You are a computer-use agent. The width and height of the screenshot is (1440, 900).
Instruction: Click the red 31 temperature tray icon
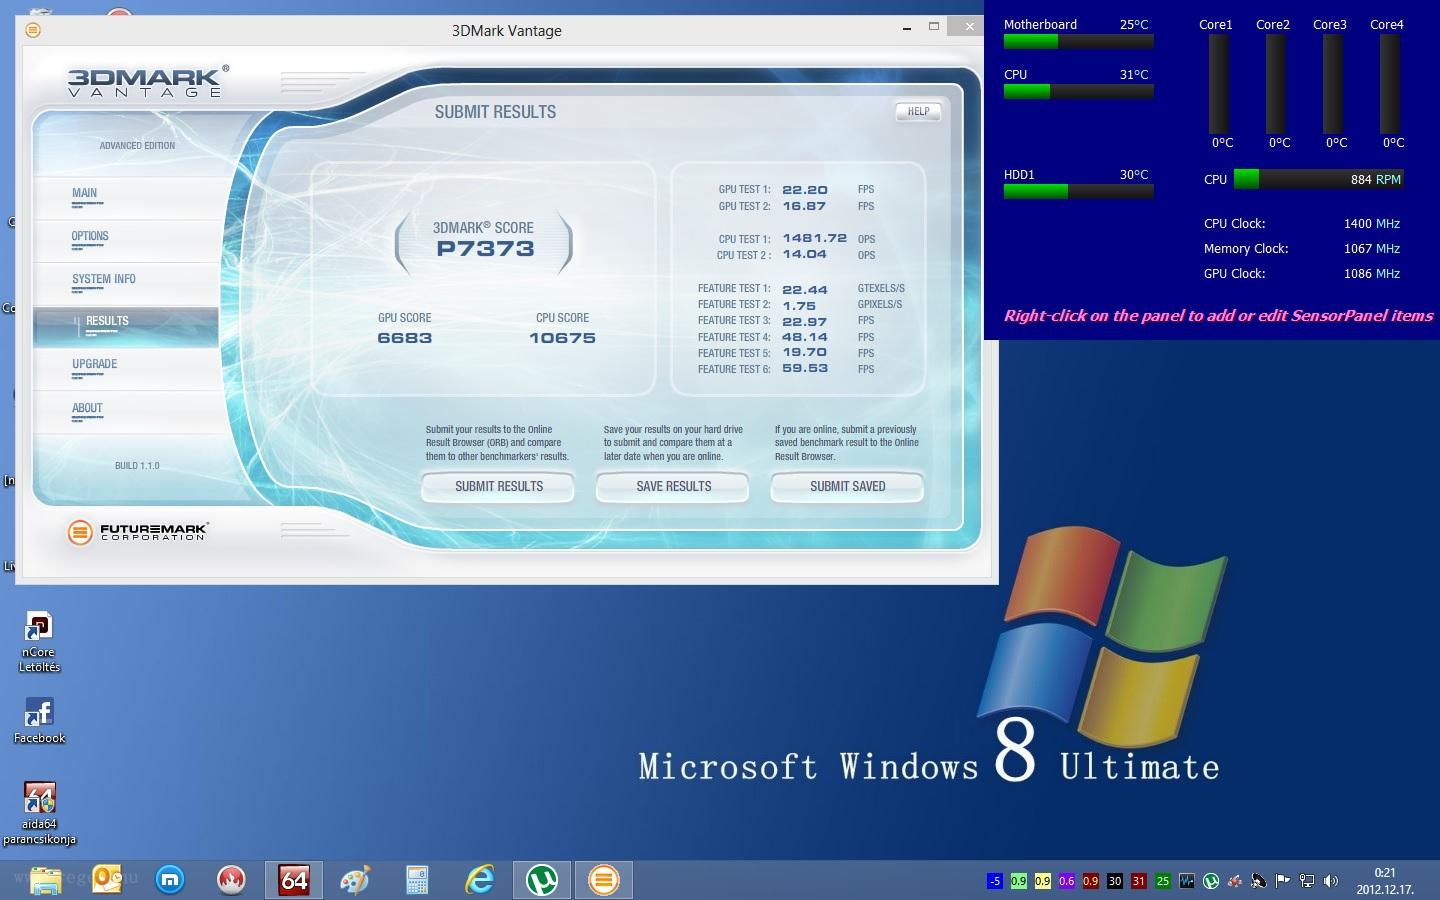(1138, 881)
